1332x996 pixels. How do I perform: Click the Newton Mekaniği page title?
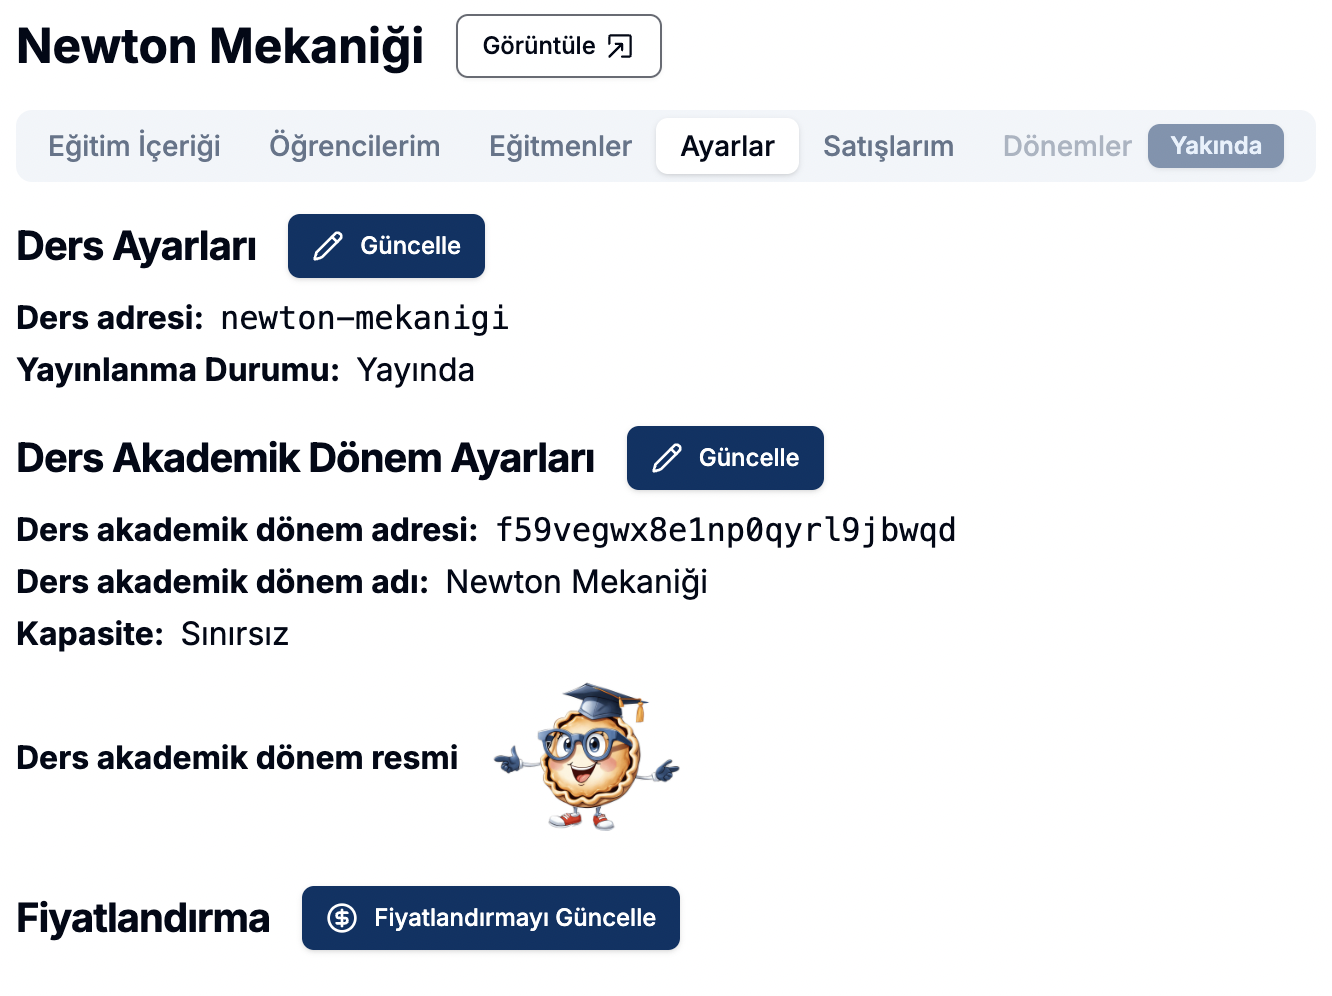(x=220, y=46)
